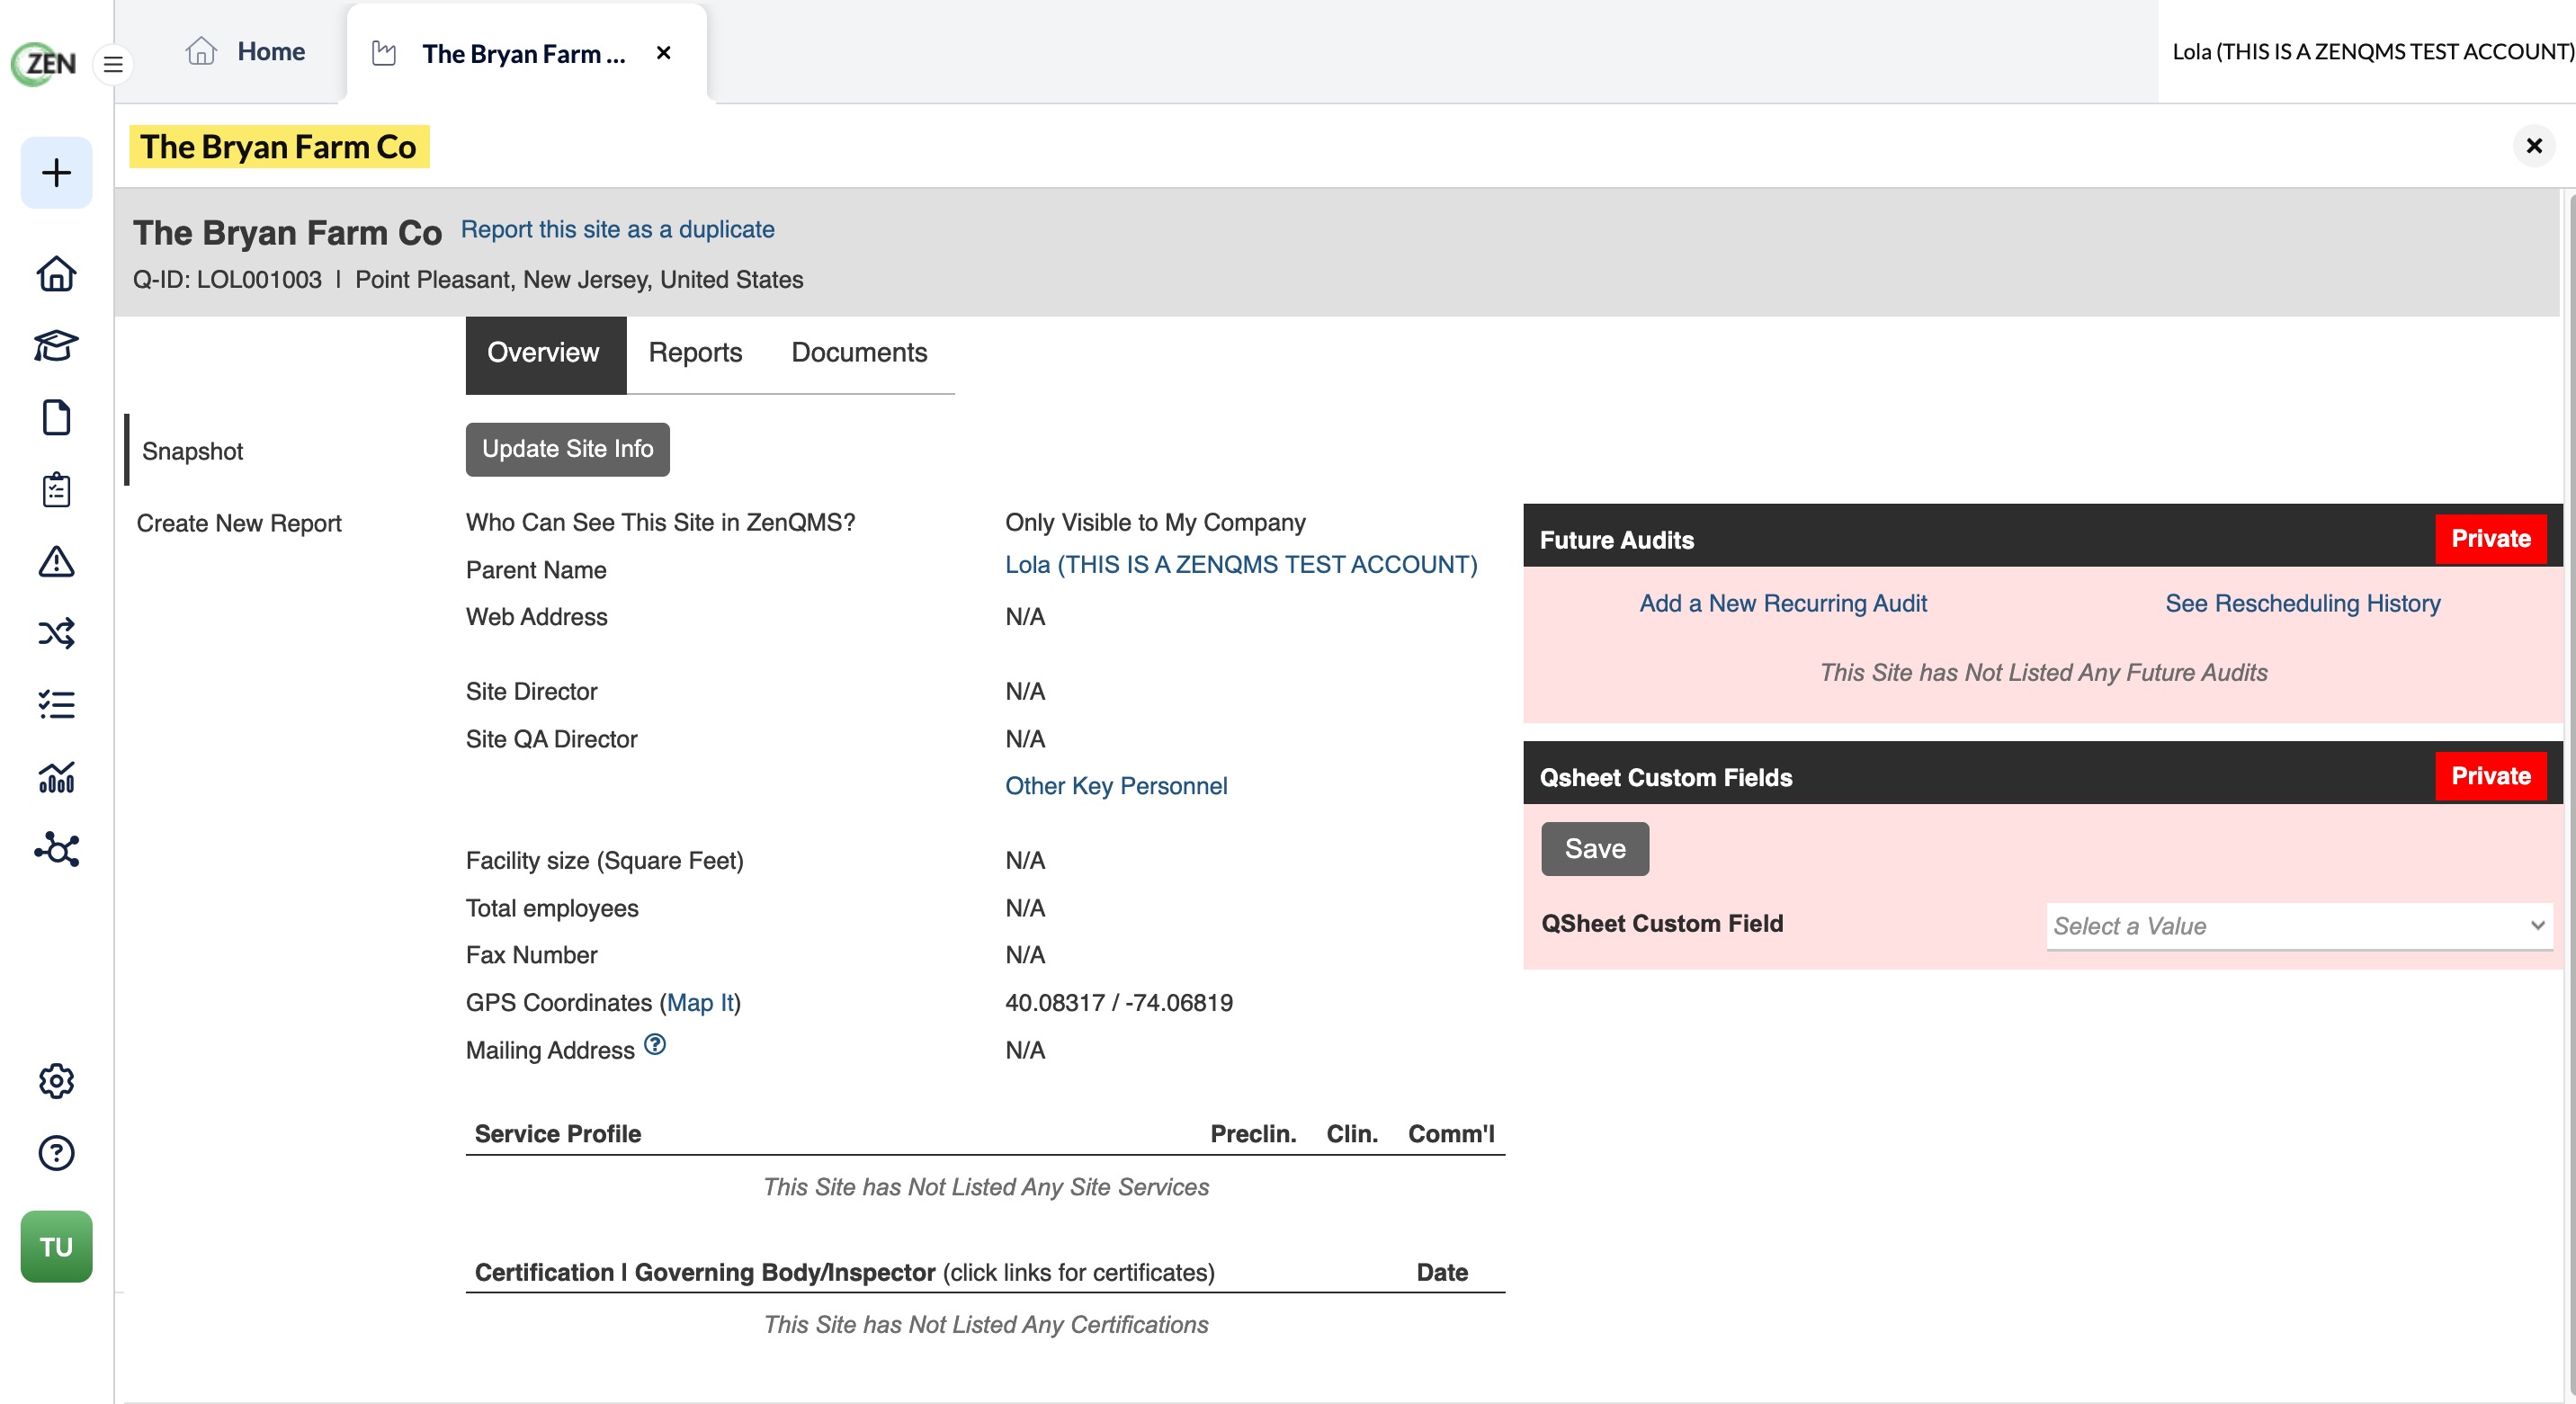Open the chart analytics icon in sidebar
This screenshot has height=1404, width=2576.
pos(56,777)
